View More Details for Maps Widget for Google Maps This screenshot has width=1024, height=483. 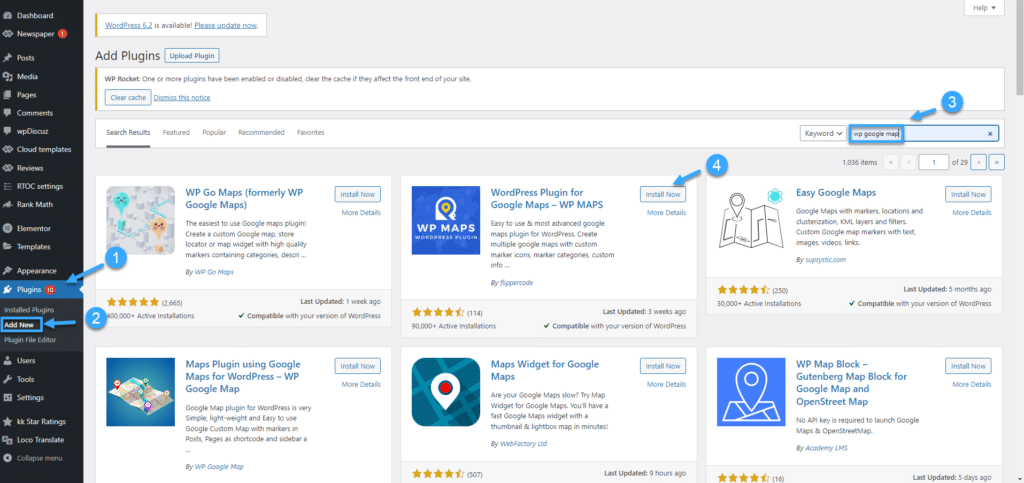click(667, 384)
